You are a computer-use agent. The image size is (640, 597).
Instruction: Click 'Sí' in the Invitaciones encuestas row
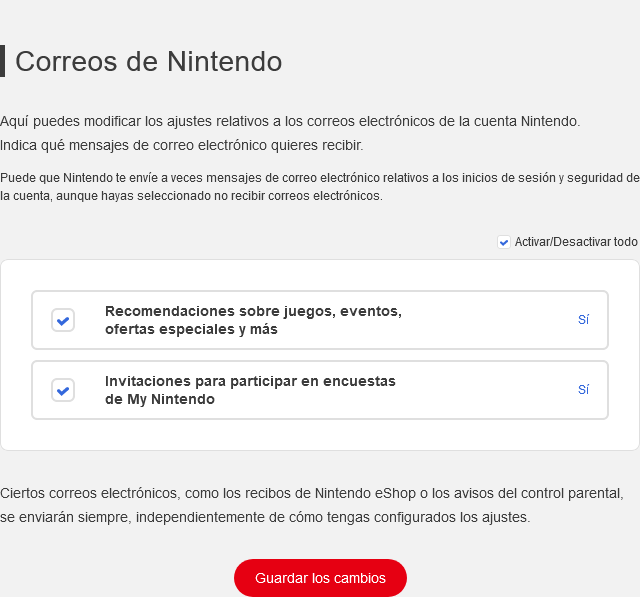583,390
